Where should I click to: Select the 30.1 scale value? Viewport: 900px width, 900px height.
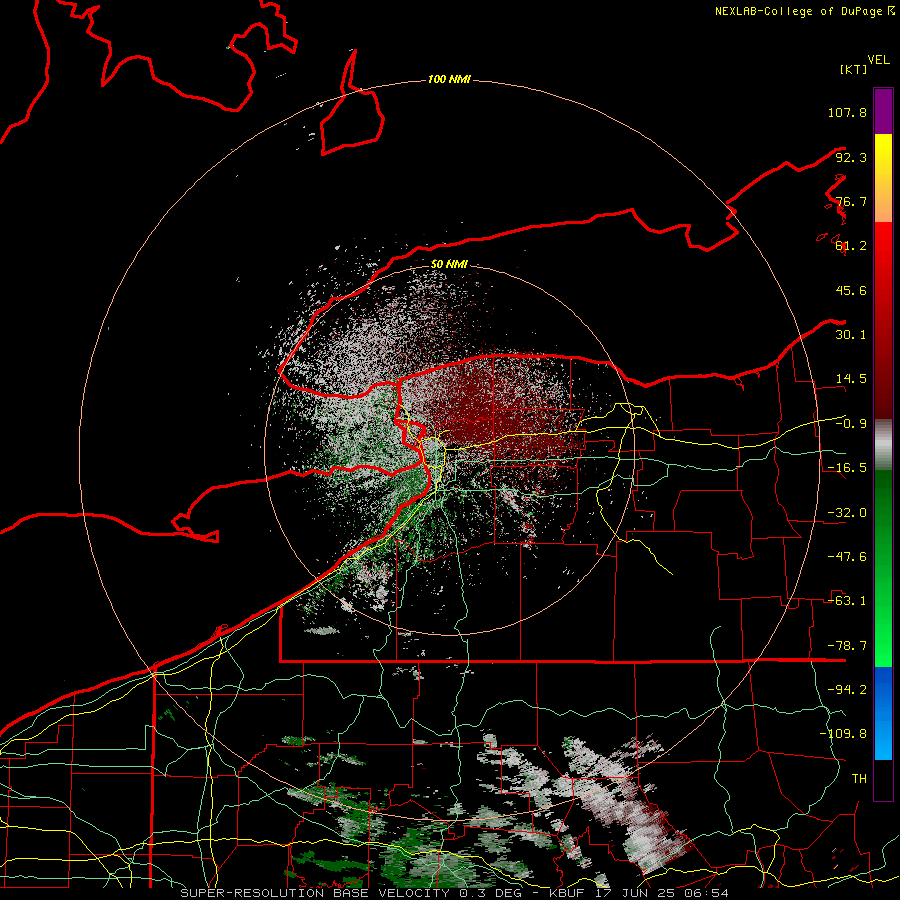[x=851, y=335]
